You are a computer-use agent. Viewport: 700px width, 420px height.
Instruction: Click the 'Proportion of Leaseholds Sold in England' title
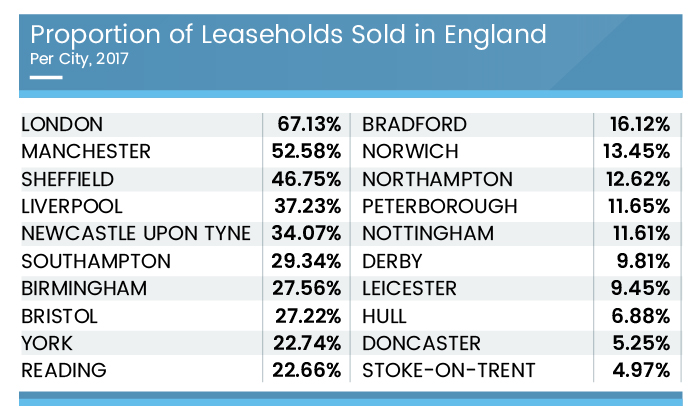click(x=289, y=35)
